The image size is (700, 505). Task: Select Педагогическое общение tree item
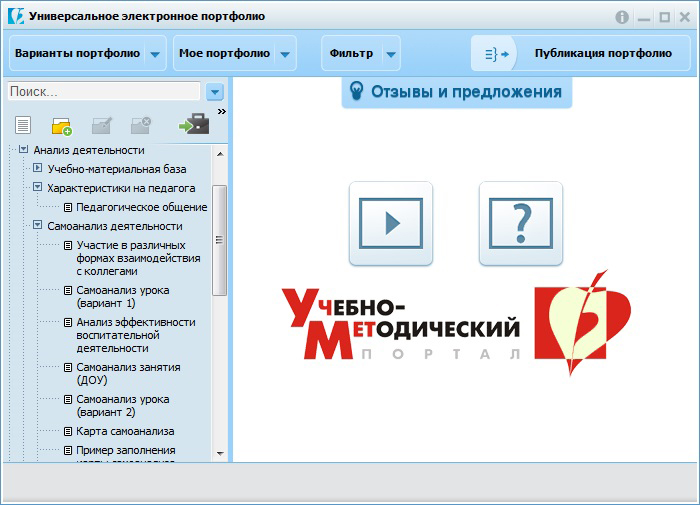pos(142,207)
